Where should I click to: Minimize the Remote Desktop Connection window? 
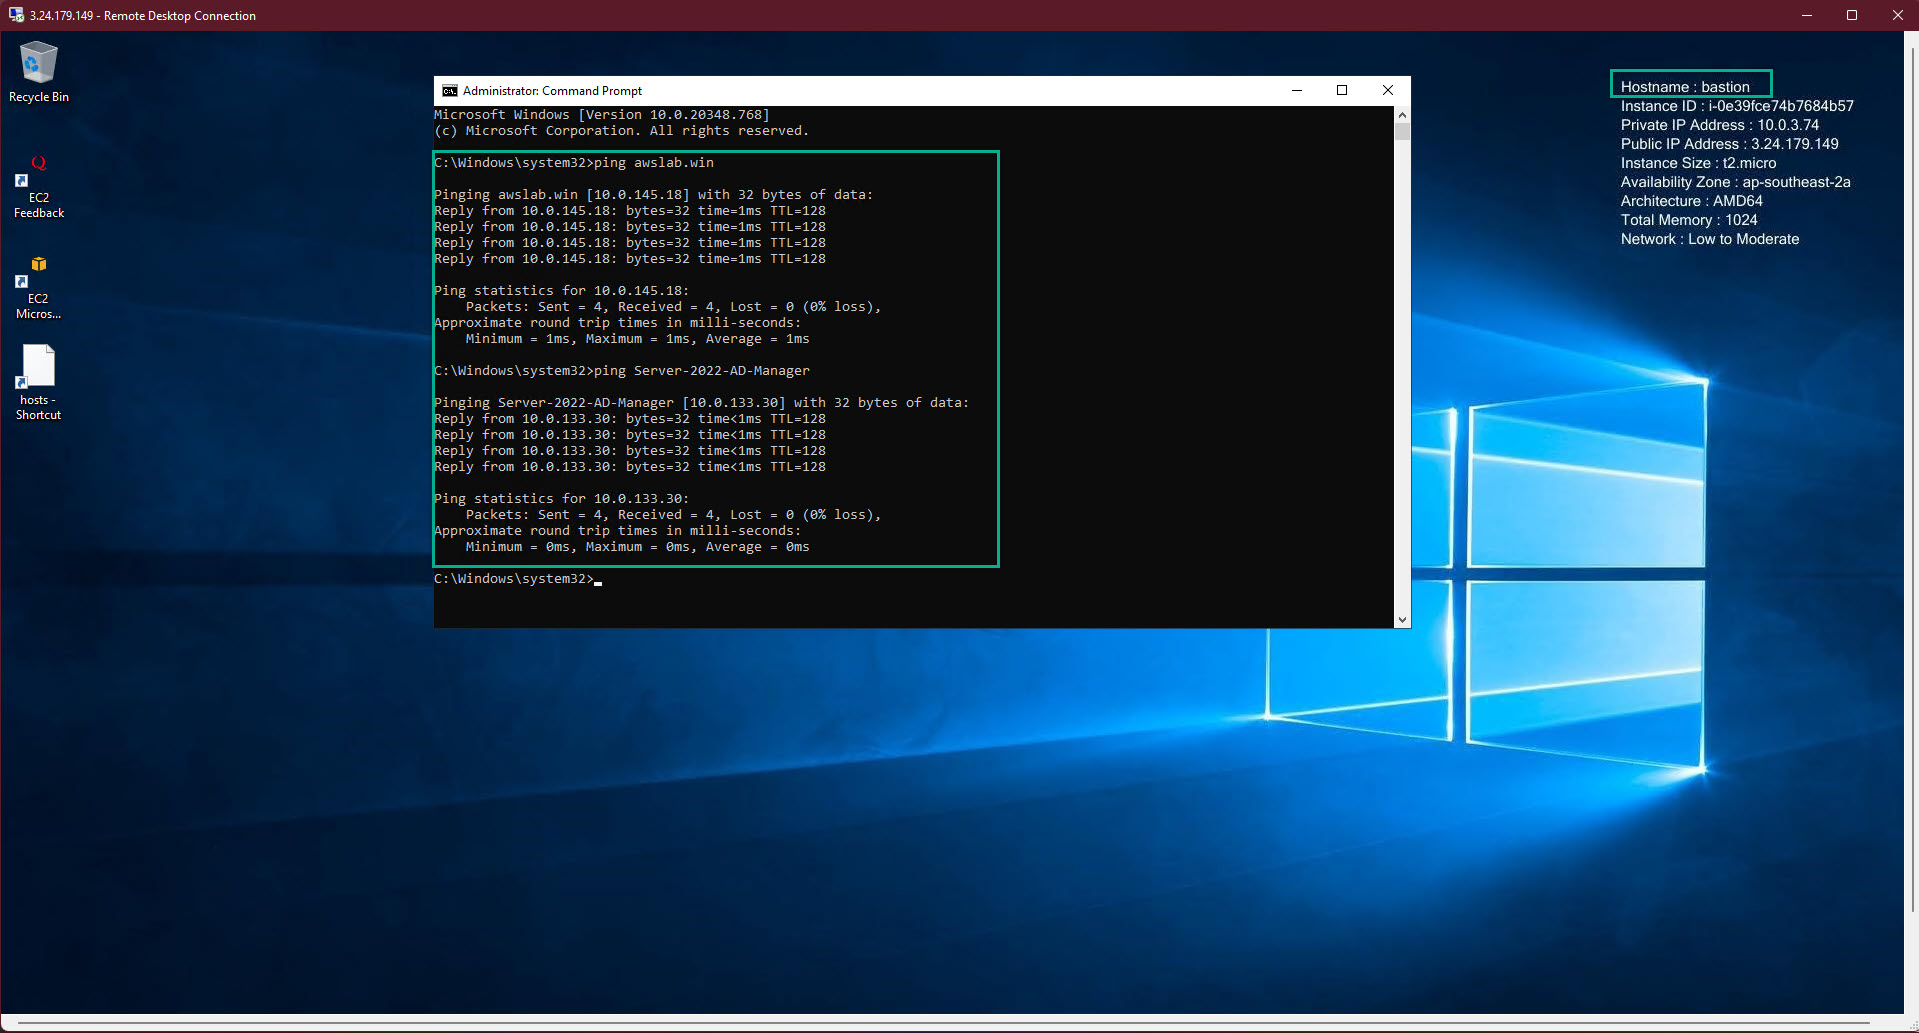(1807, 15)
